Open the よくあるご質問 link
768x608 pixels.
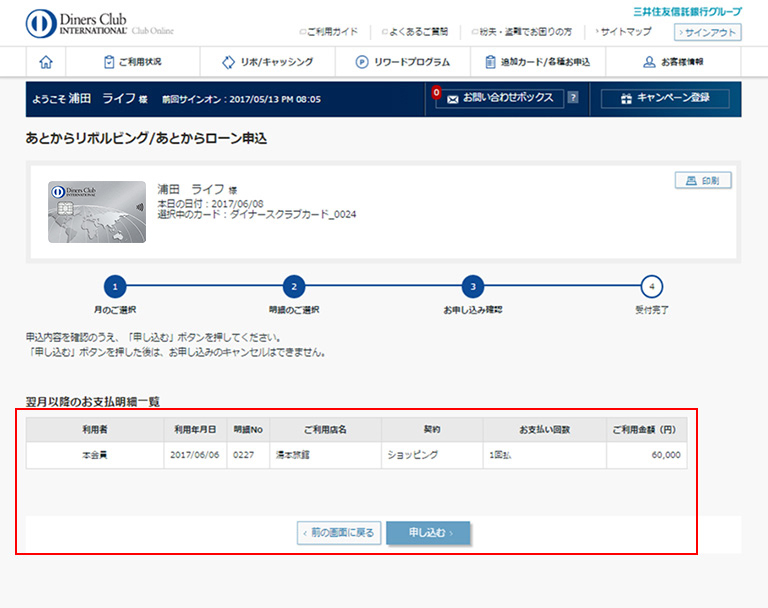(x=413, y=32)
